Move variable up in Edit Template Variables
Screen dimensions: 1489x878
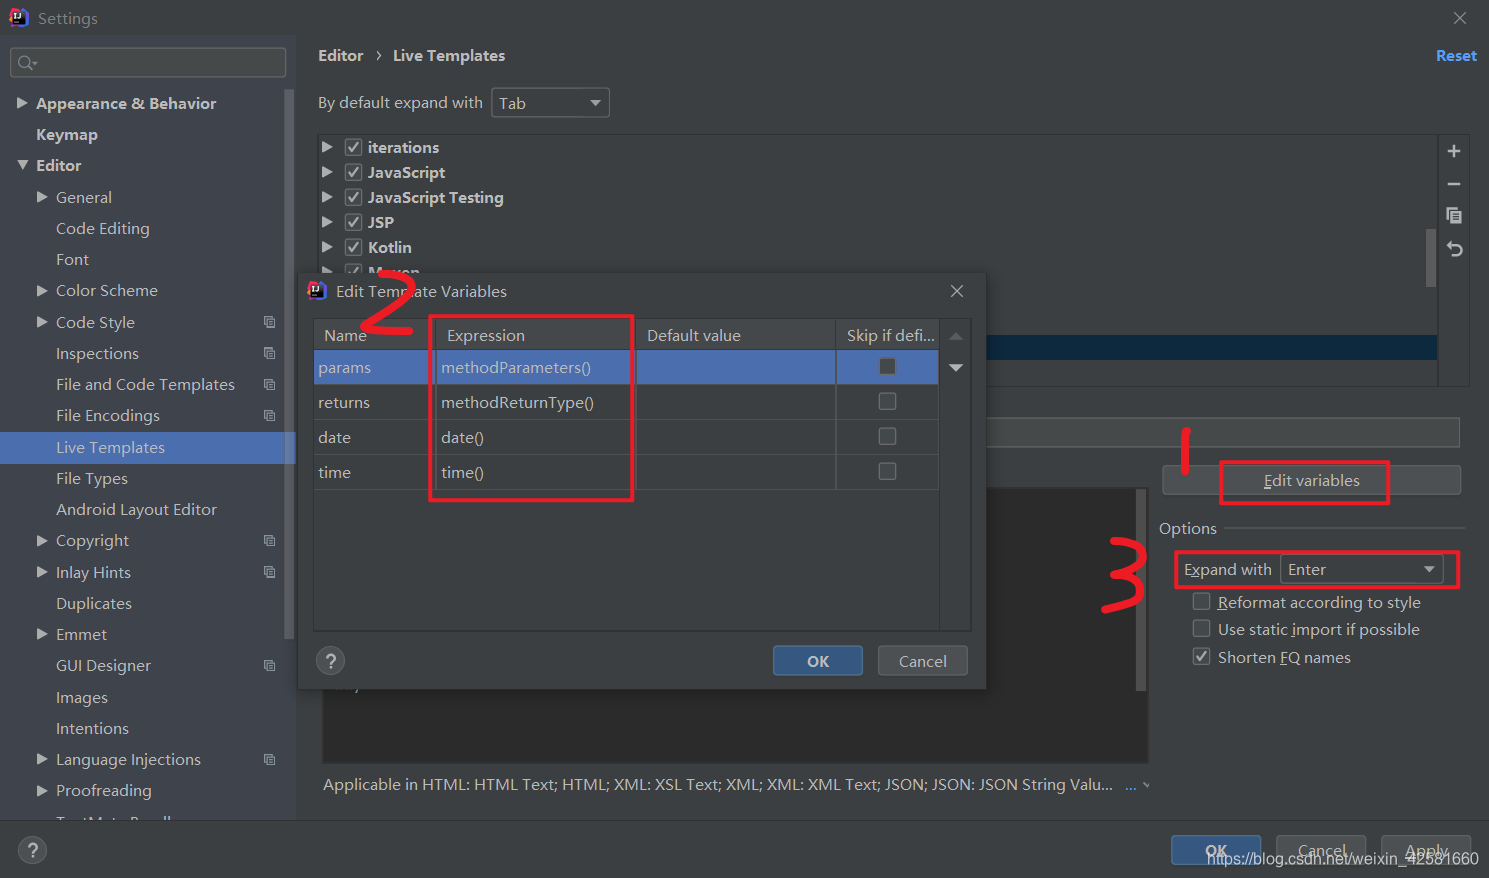point(956,336)
